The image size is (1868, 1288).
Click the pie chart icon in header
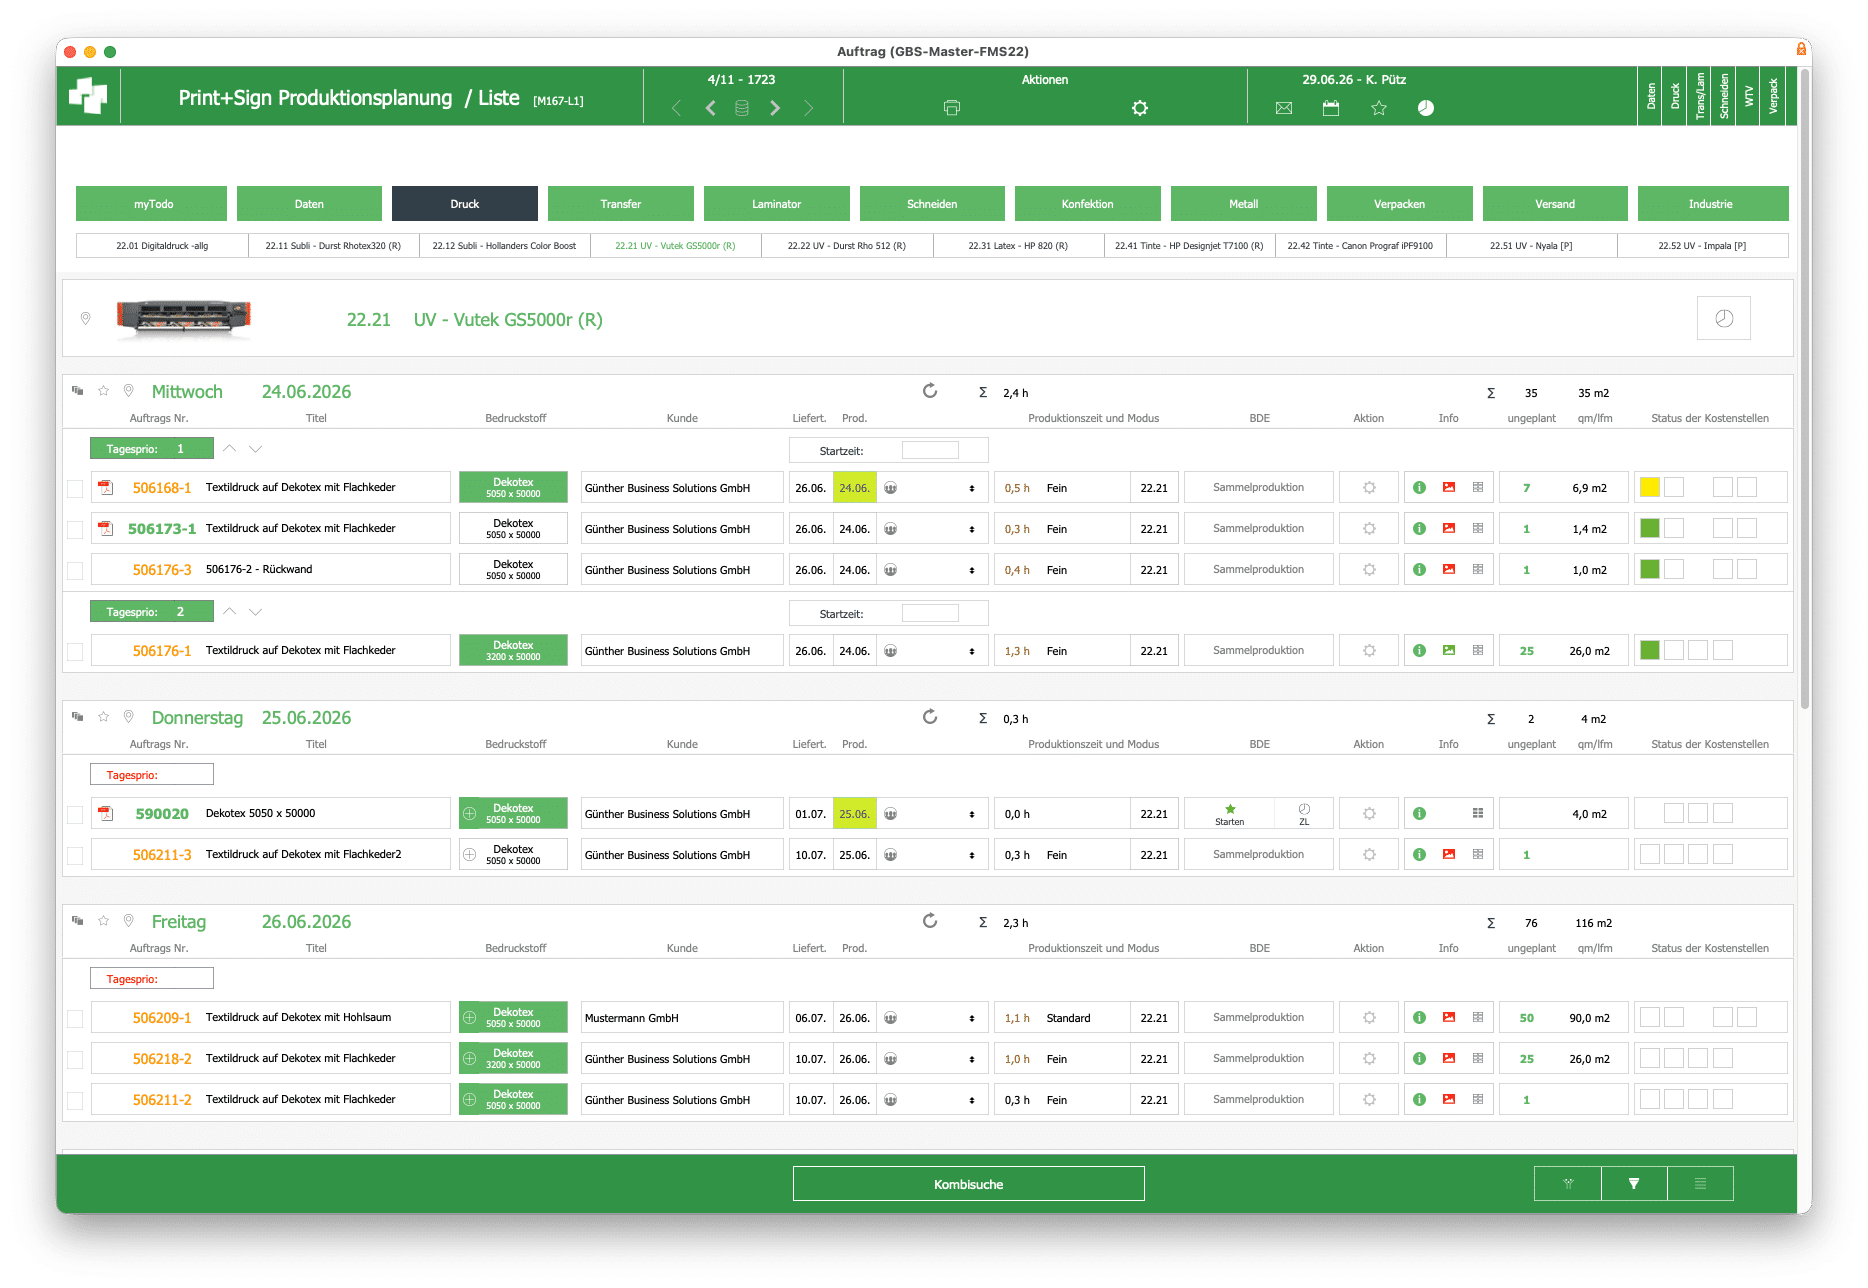pos(1426,108)
